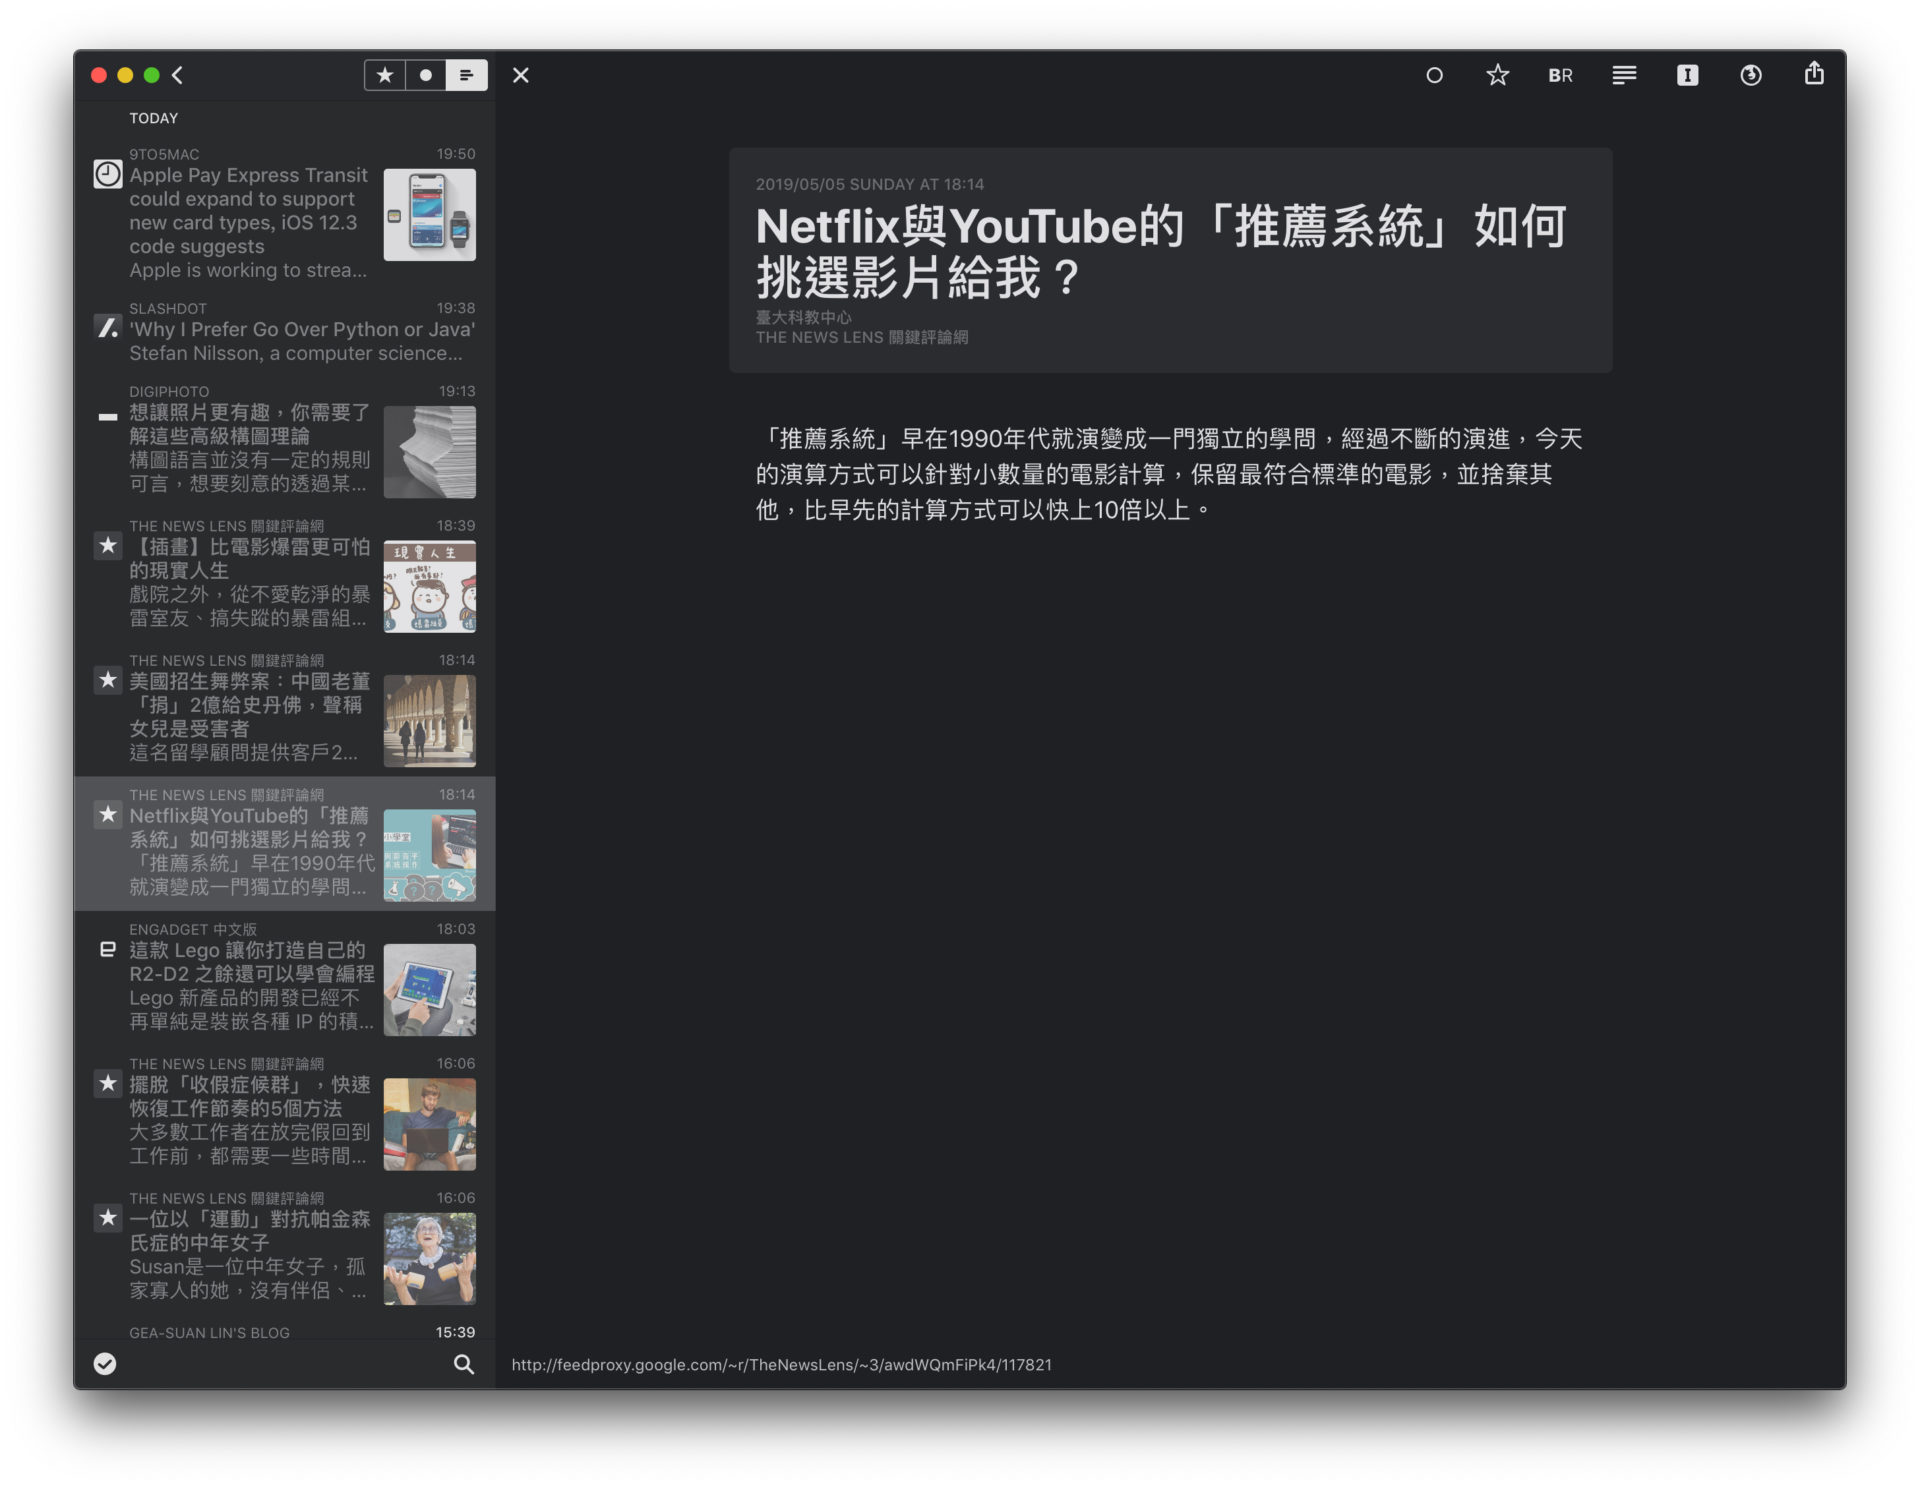Click article date 2019/05/05 SUNDAY
This screenshot has width=1920, height=1487.
(x=869, y=184)
